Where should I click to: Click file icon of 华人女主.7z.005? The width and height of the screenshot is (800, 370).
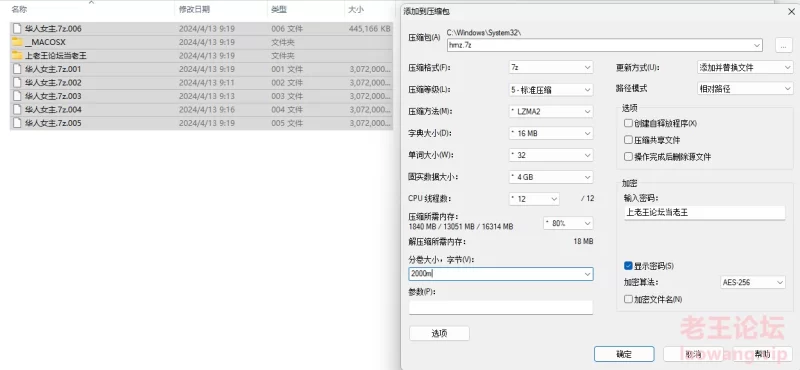[17, 123]
